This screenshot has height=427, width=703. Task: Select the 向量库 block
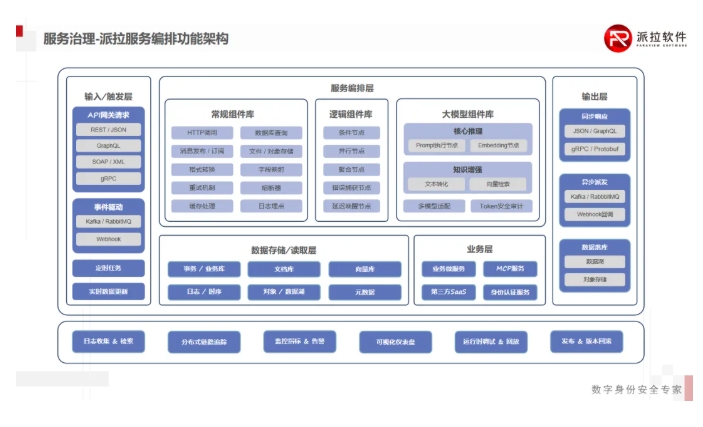[365, 269]
